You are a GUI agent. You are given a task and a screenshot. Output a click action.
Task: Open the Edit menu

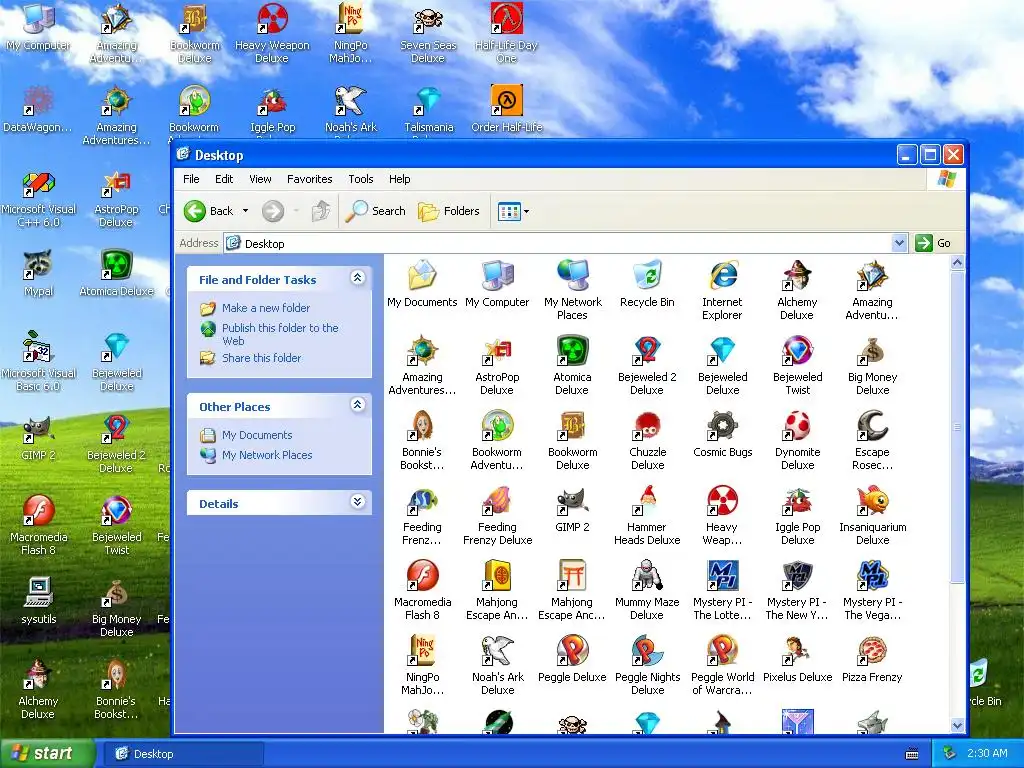tap(224, 179)
